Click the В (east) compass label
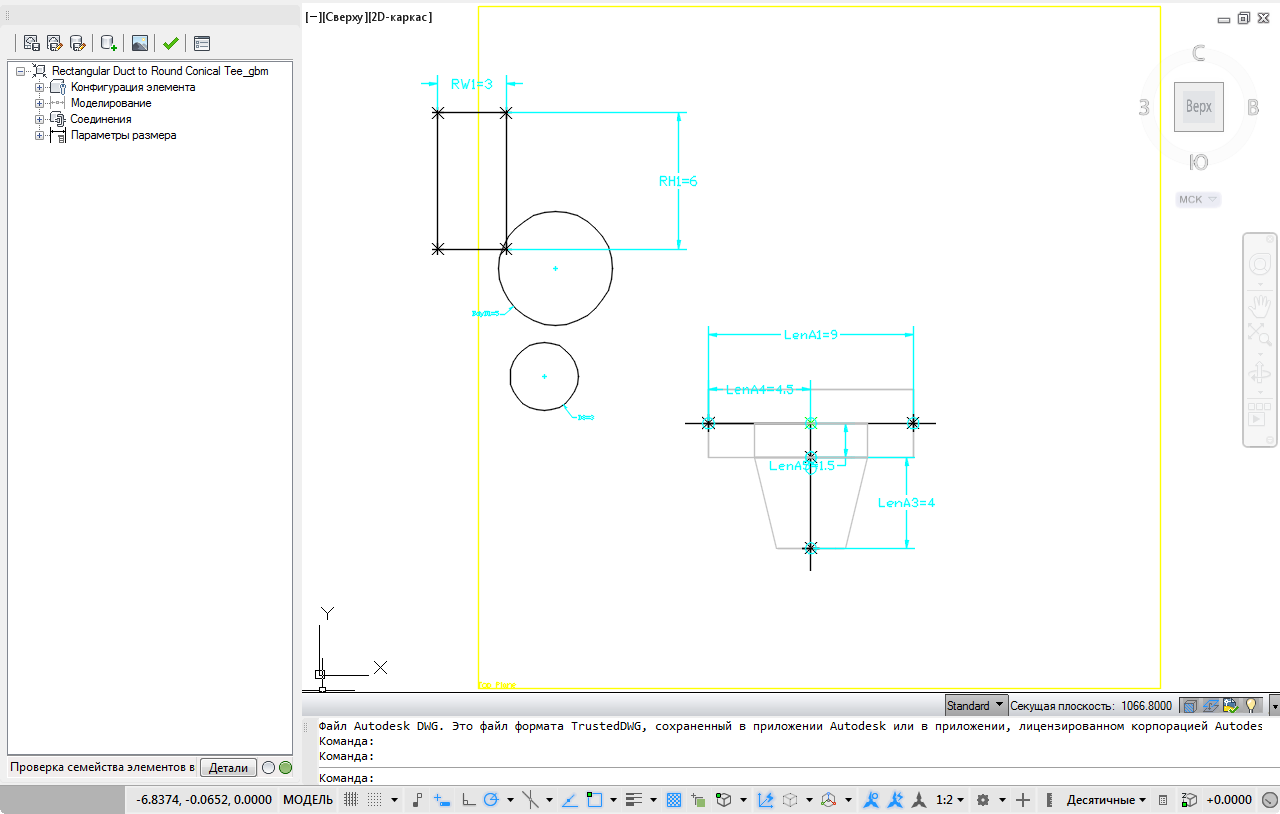This screenshot has height=814, width=1280. pyautogui.click(x=1253, y=108)
